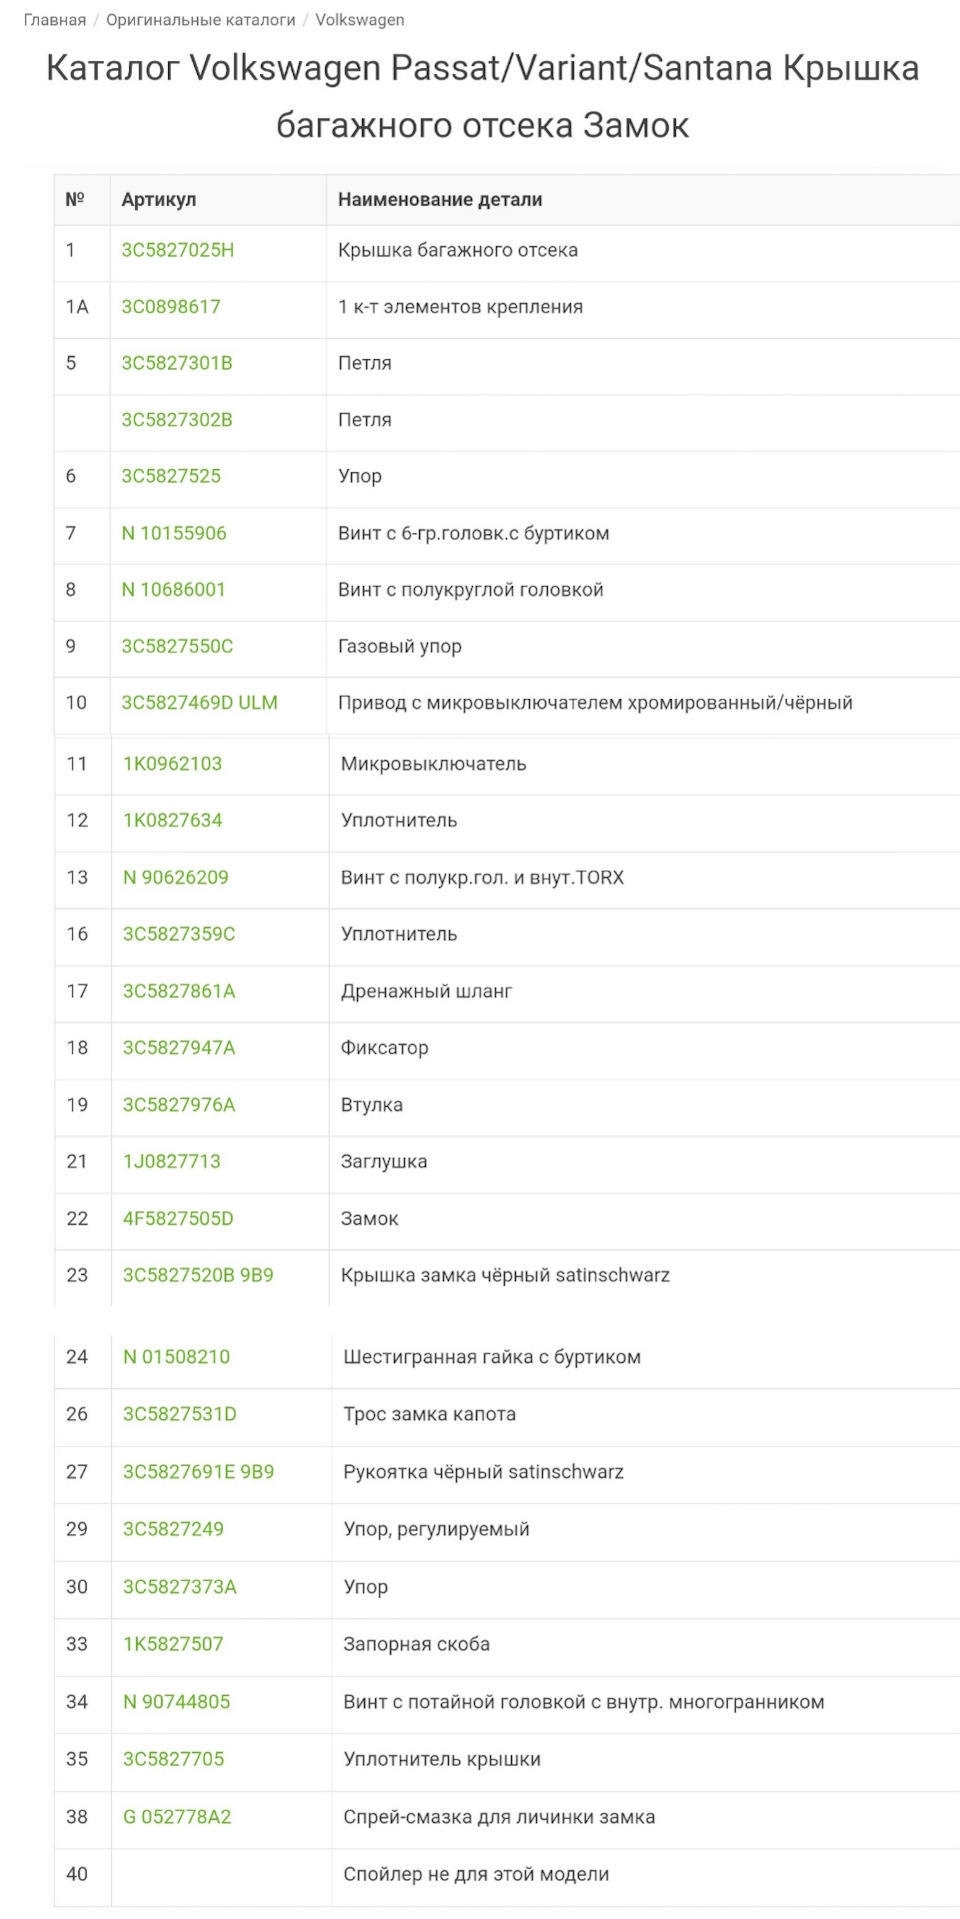Viewport: 960px width, 1919px height.
Task: Open microswitch part 1K0962103
Action: [173, 764]
